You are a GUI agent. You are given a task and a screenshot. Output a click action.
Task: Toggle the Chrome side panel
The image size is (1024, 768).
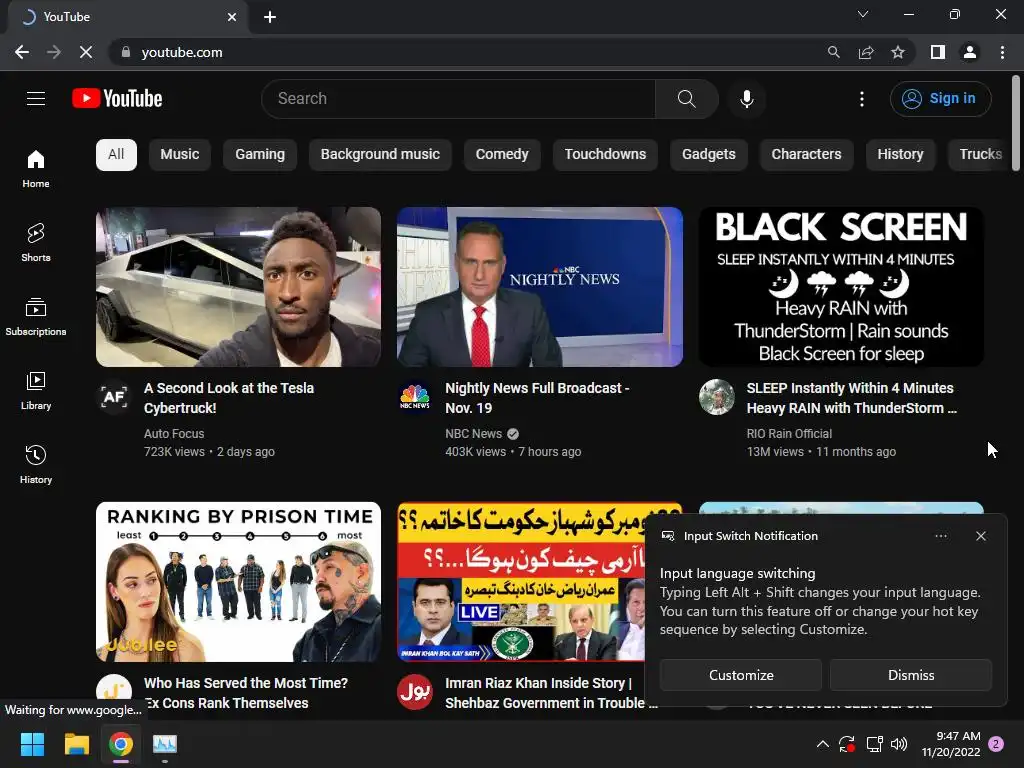click(x=938, y=52)
